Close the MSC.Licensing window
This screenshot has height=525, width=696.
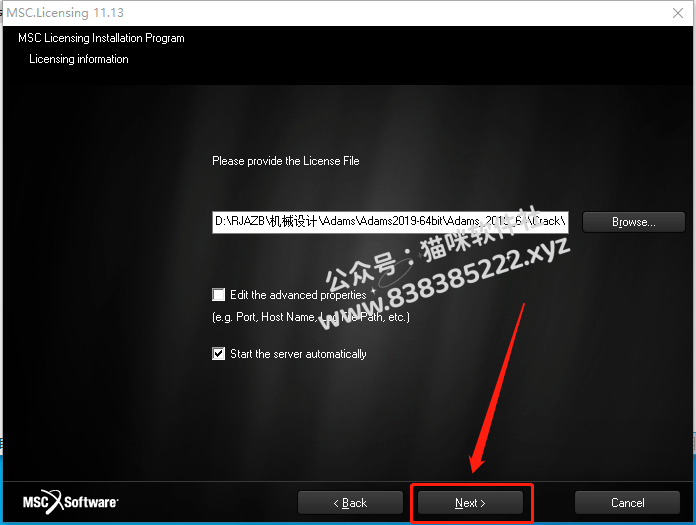coord(678,13)
